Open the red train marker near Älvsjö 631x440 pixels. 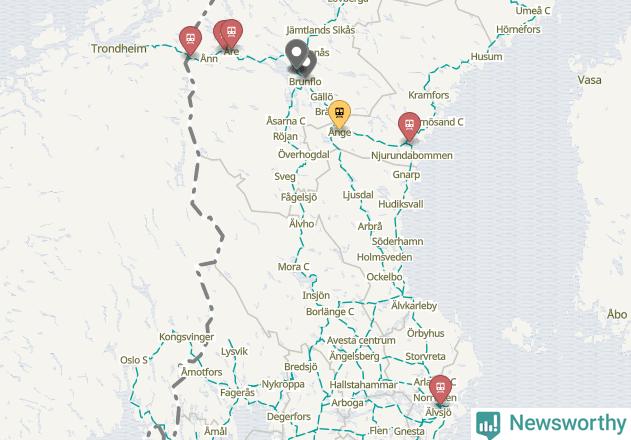click(440, 390)
